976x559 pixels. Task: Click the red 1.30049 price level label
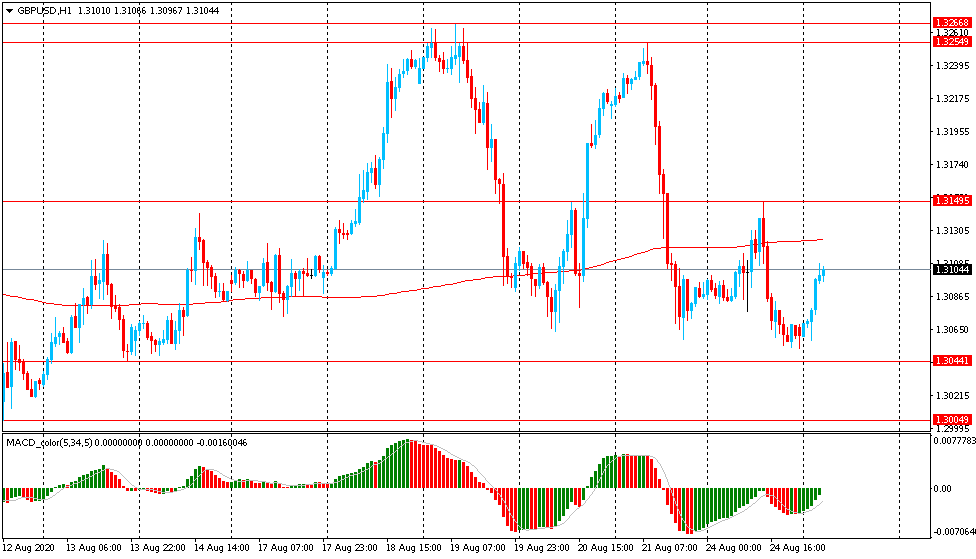tap(952, 420)
